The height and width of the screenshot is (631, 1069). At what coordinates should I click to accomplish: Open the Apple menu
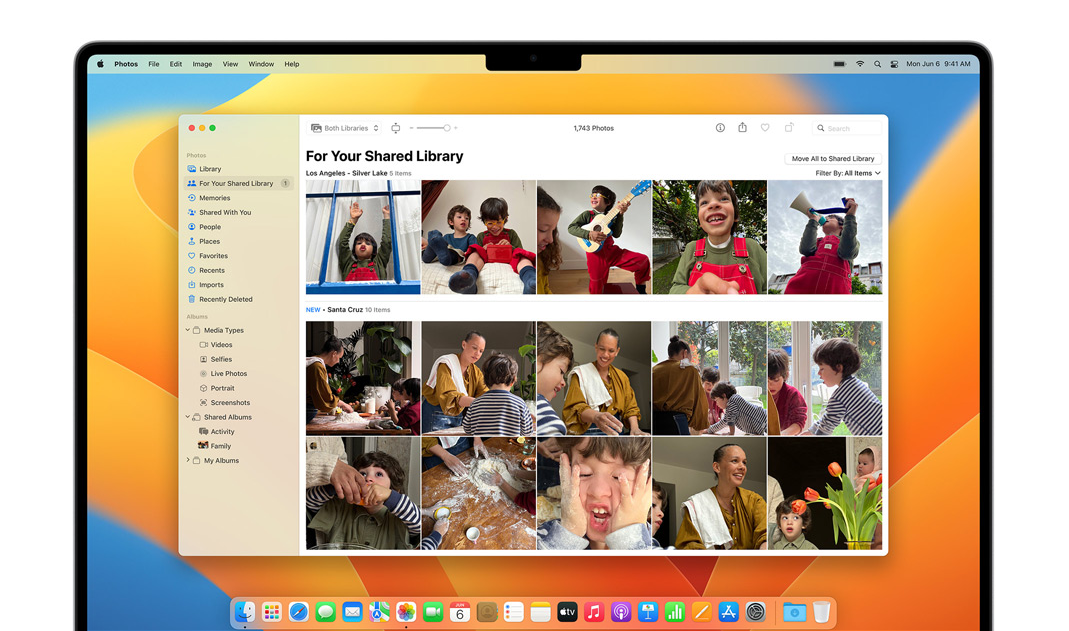pos(101,64)
